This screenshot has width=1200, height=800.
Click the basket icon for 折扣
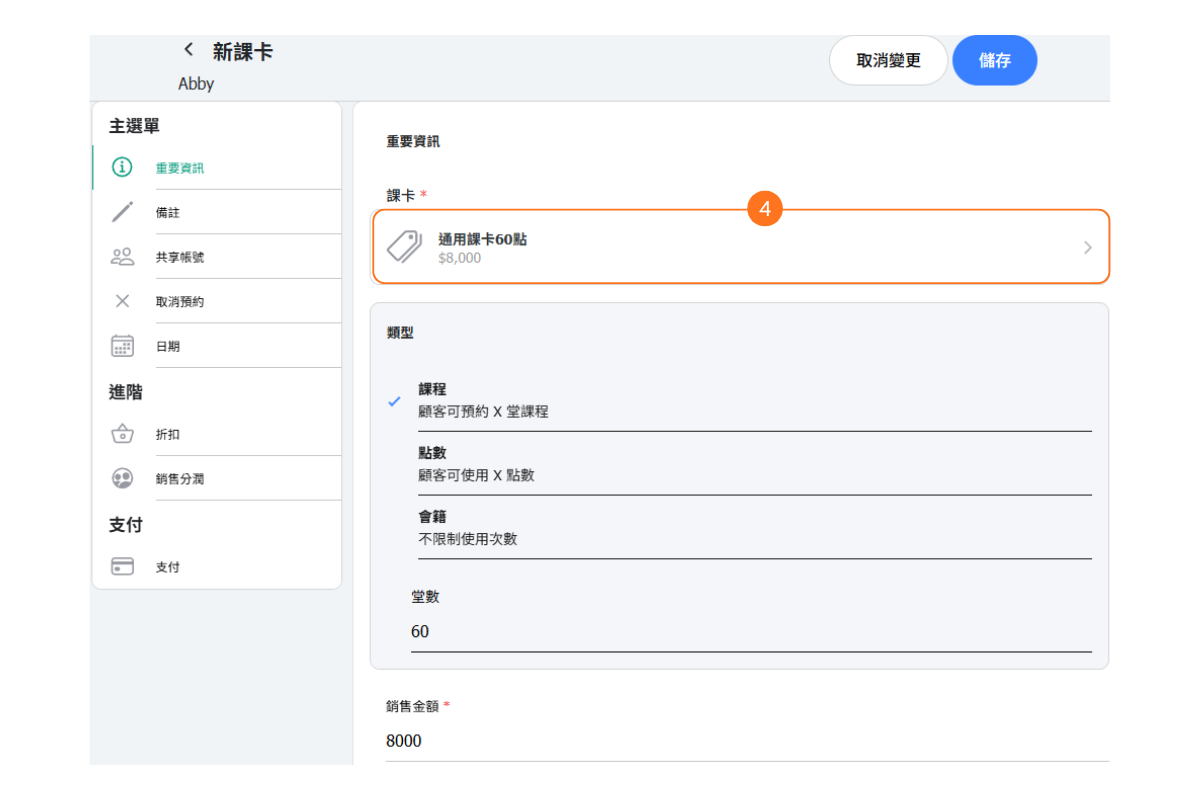[x=122, y=434]
